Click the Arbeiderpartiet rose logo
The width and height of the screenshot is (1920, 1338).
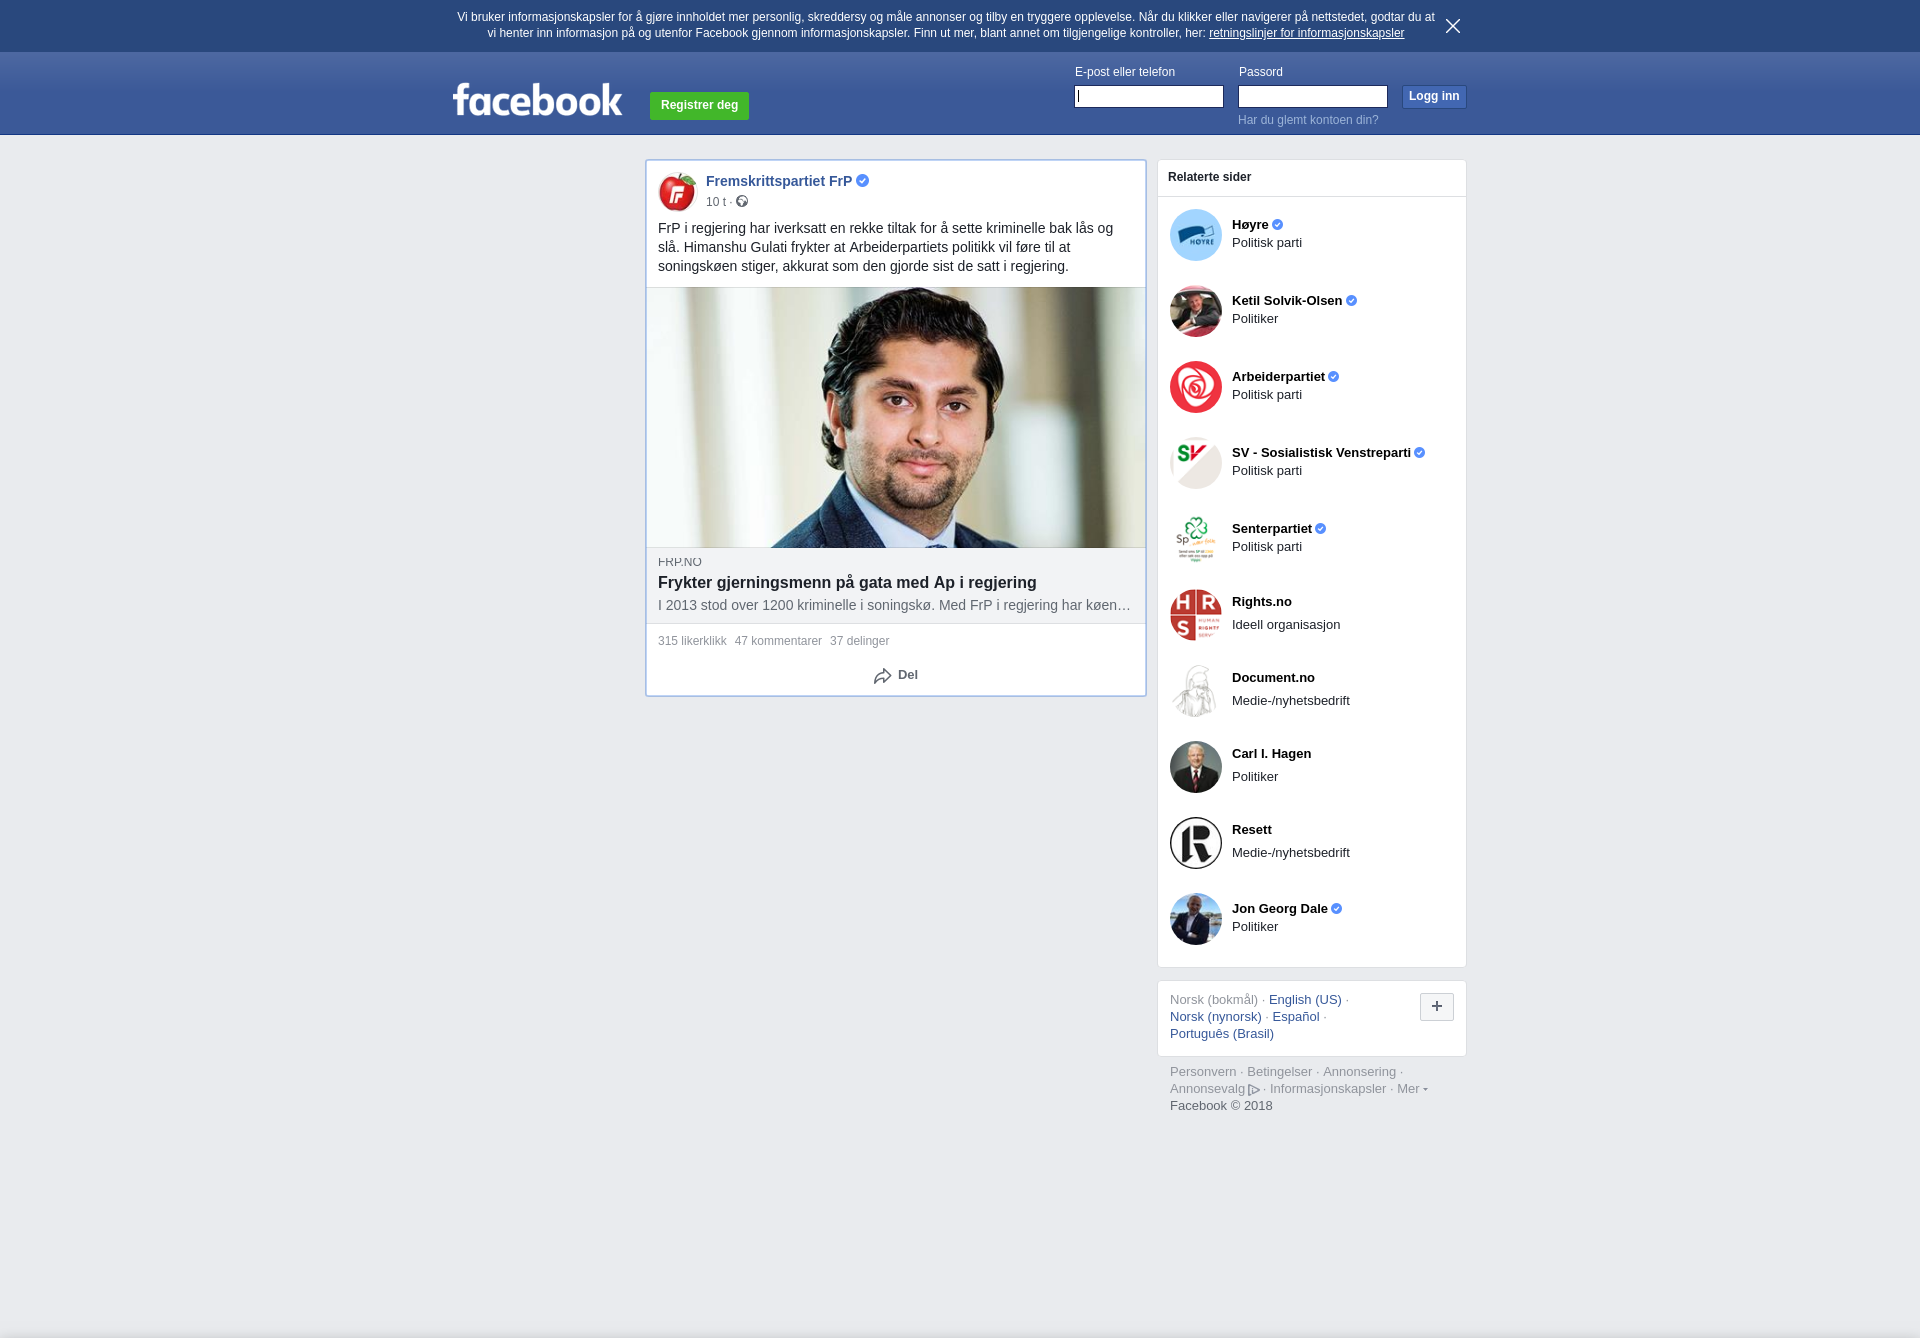(1196, 387)
